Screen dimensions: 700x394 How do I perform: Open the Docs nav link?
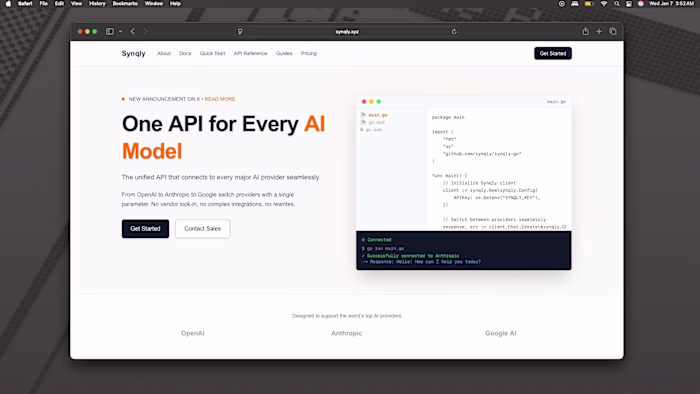pyautogui.click(x=185, y=54)
